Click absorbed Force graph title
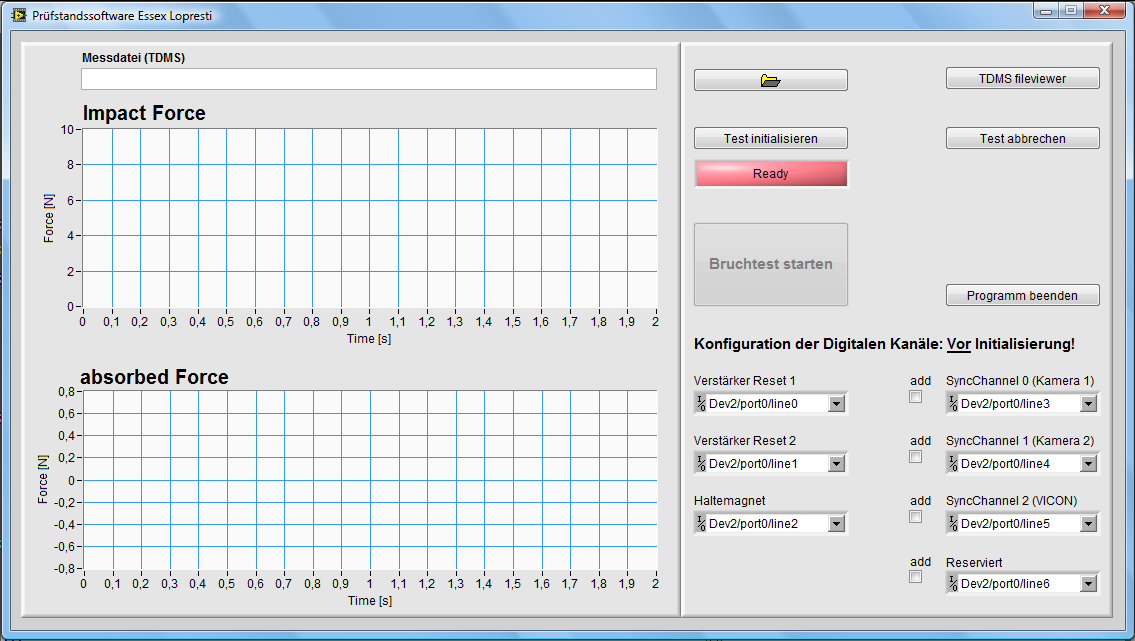 (x=154, y=377)
